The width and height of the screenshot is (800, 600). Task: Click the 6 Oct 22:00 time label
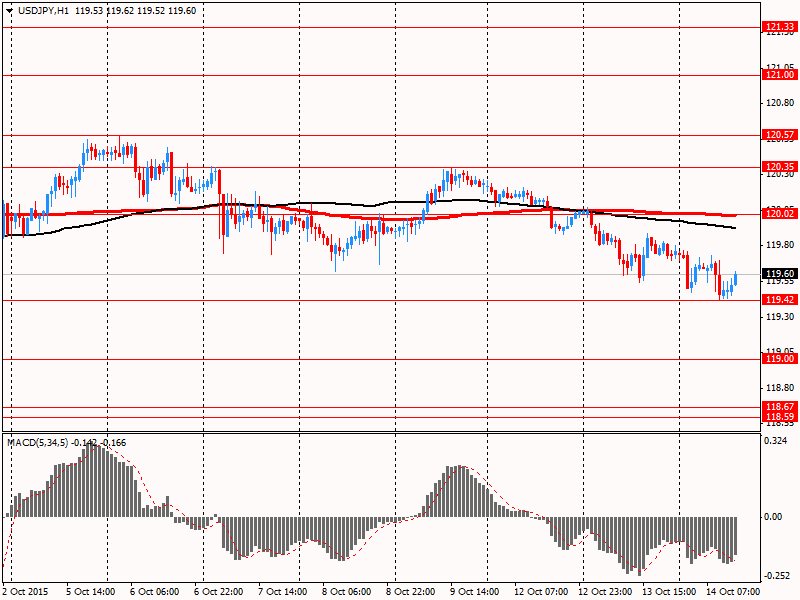coord(219,592)
